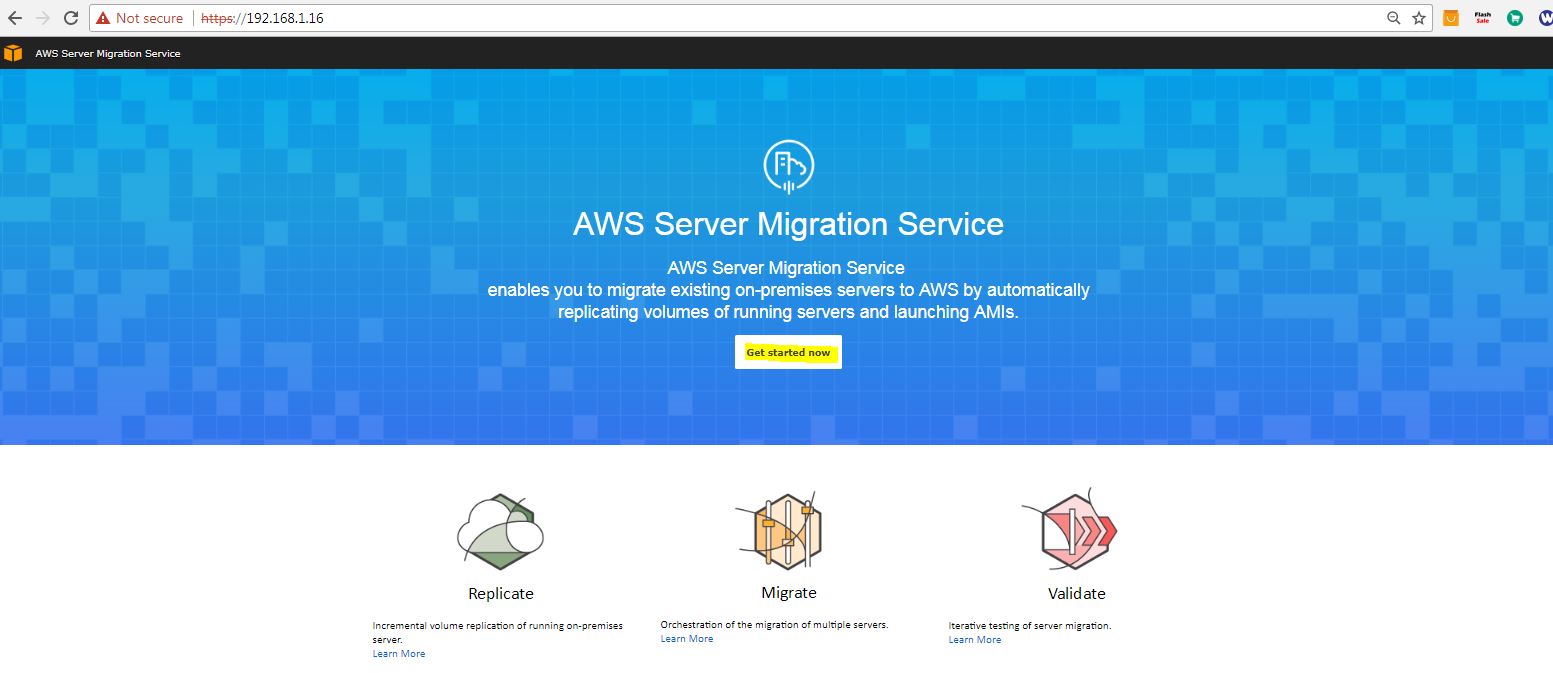This screenshot has width=1553, height=673.
Task: Click the Not secure warning indicator
Action: [140, 18]
